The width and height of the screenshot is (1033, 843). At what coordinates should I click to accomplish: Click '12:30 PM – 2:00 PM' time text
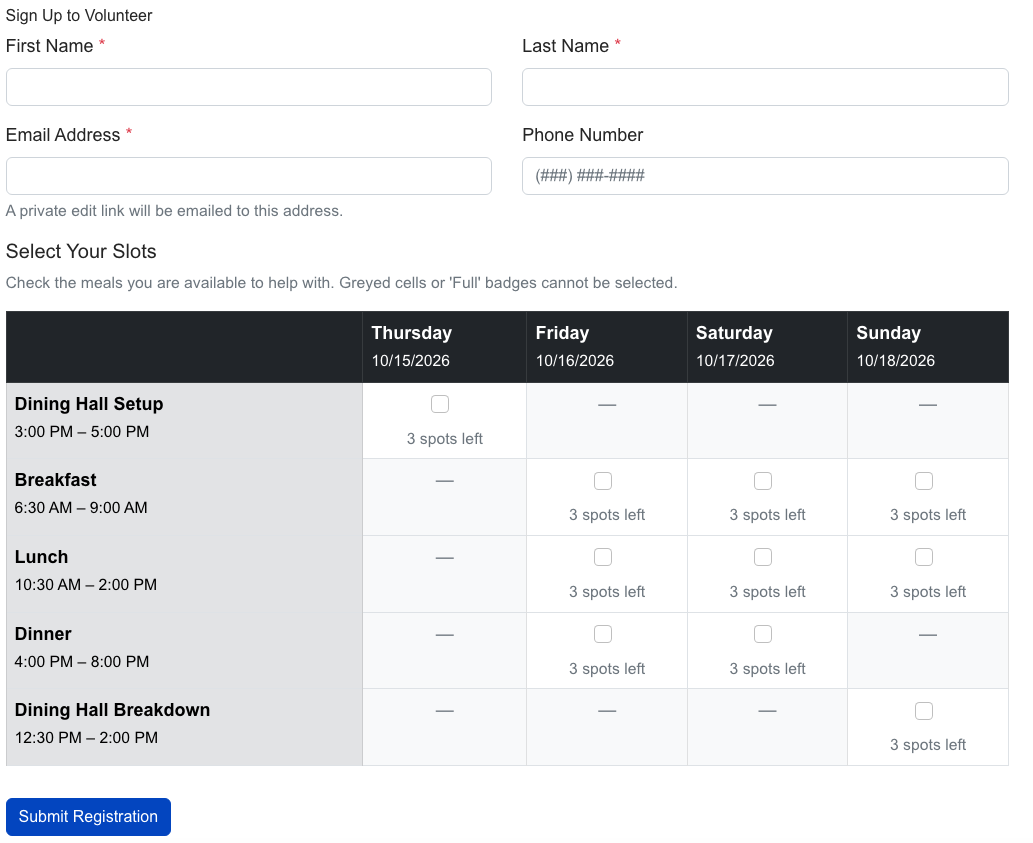click(86, 738)
